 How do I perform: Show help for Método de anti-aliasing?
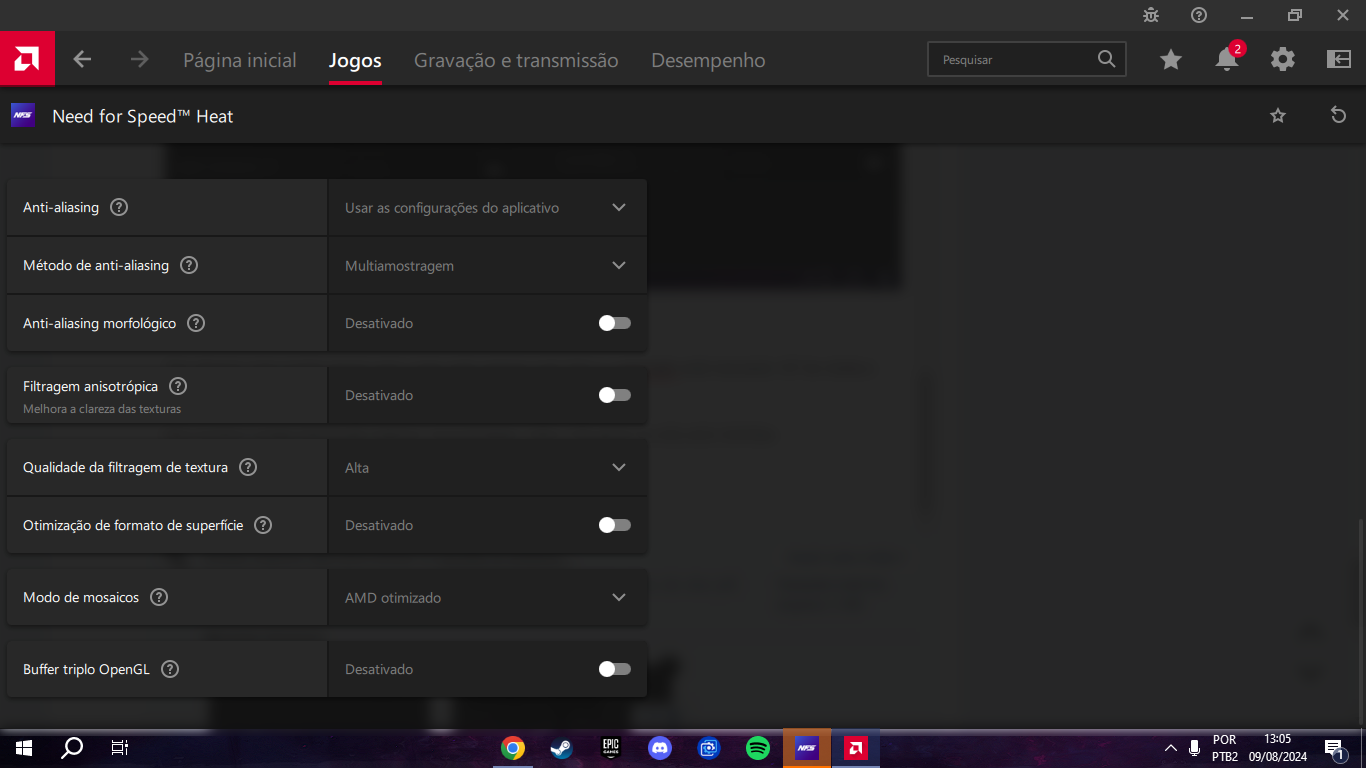pyautogui.click(x=189, y=266)
